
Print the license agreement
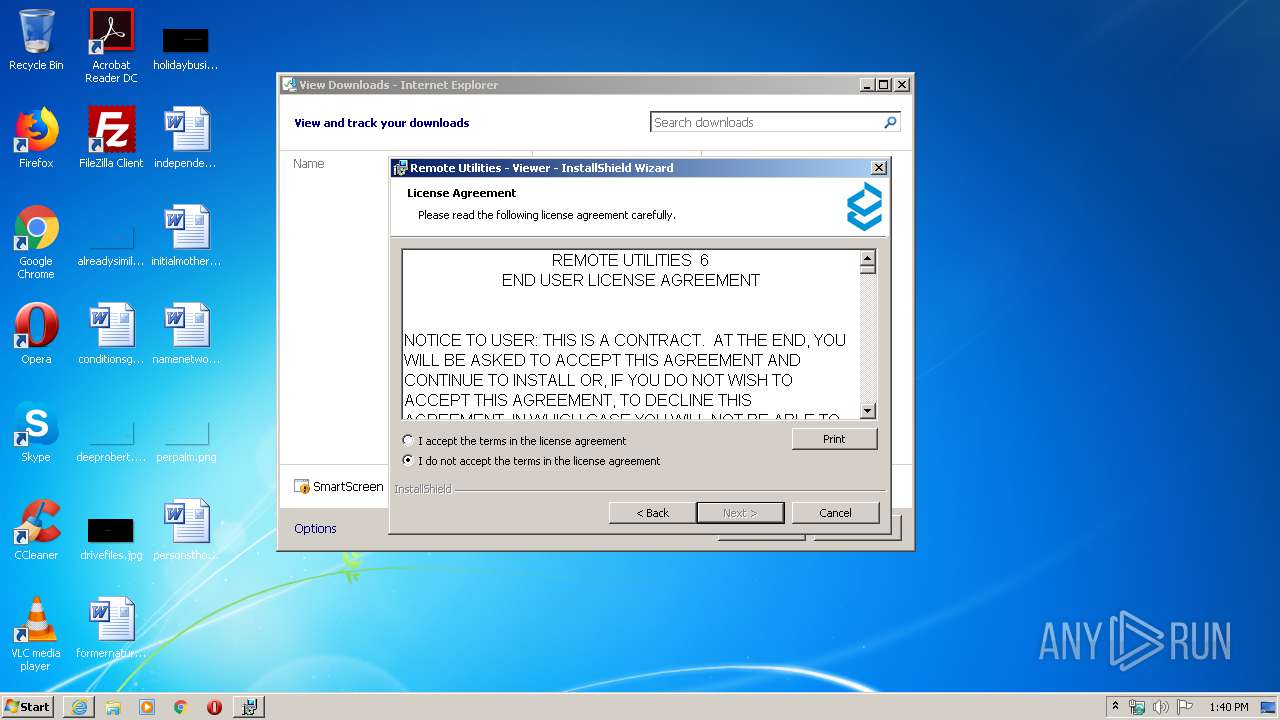[834, 439]
